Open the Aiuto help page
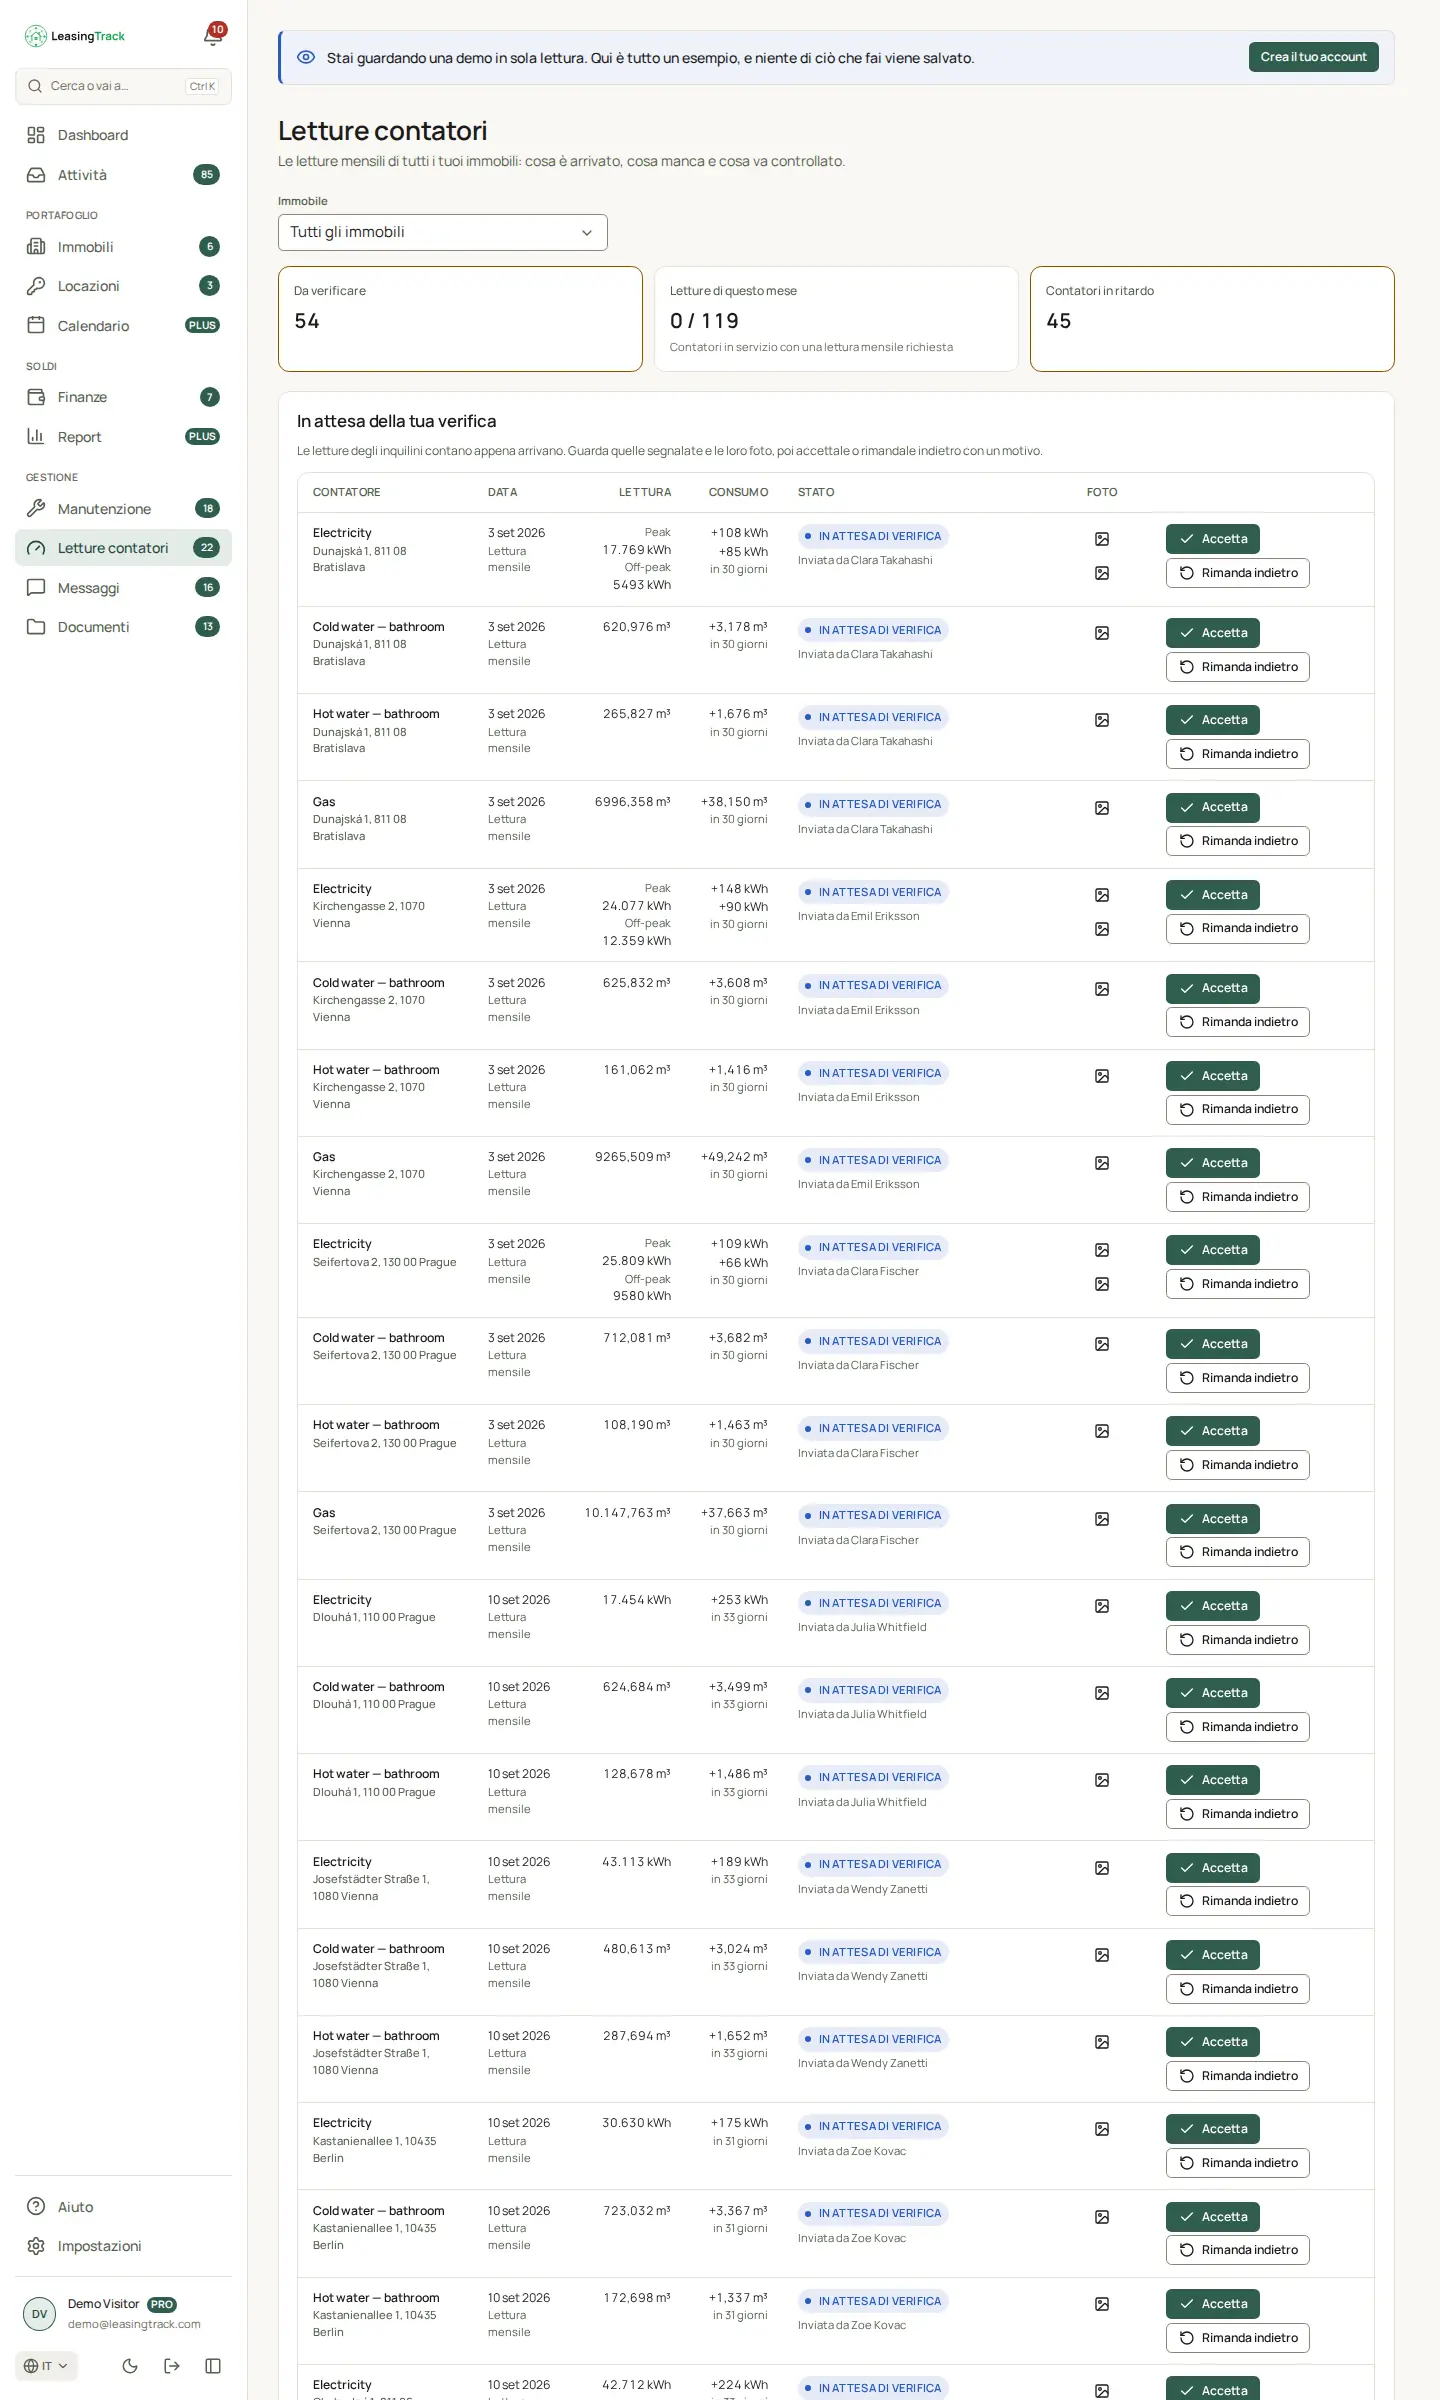The height and width of the screenshot is (2400, 1440). (123, 2207)
